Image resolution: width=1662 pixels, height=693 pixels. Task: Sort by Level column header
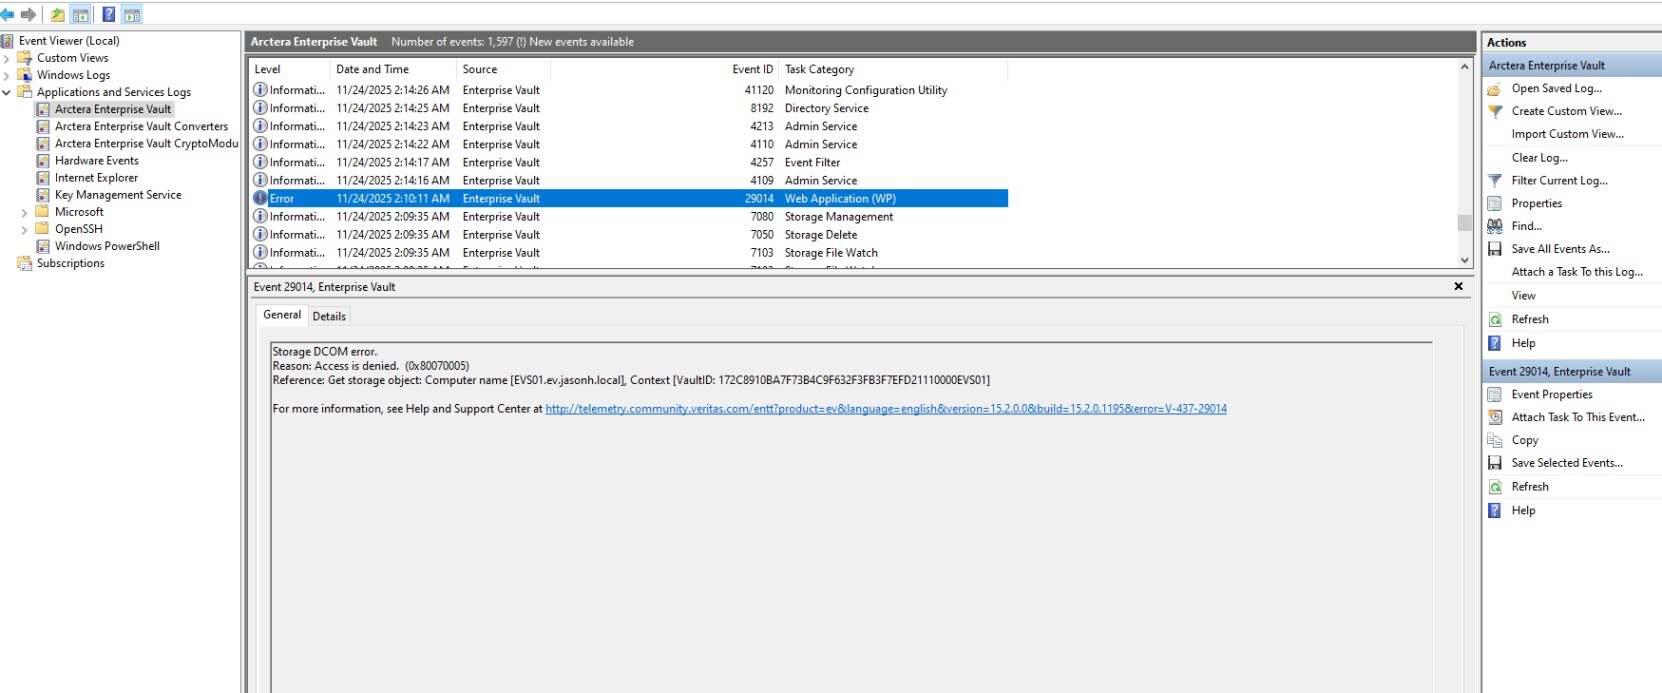[x=290, y=69]
